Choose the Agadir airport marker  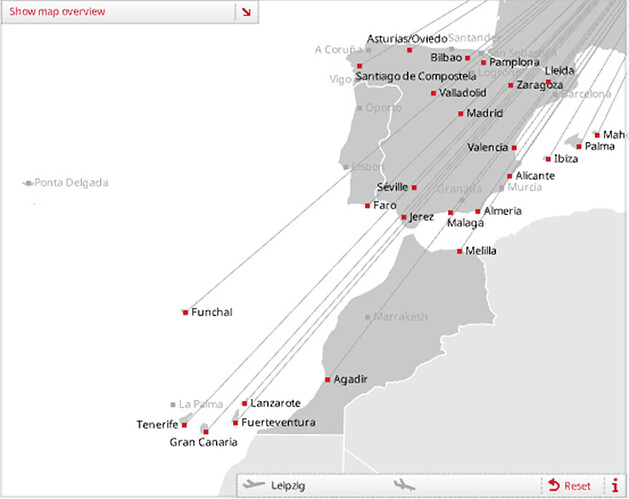(x=327, y=379)
